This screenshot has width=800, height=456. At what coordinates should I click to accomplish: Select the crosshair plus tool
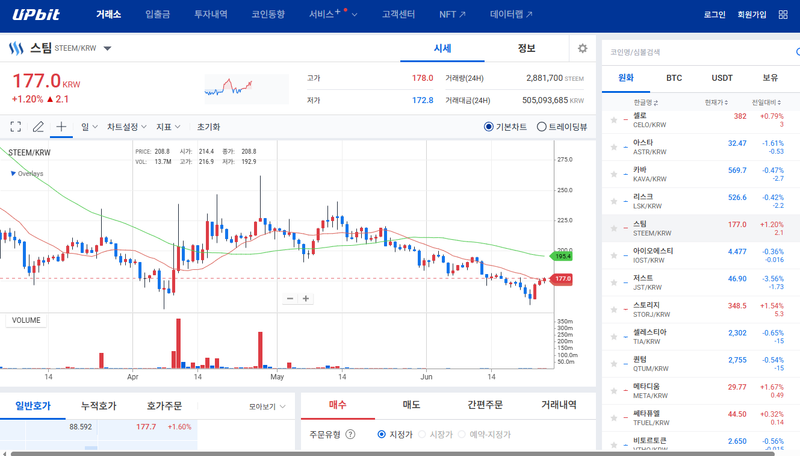click(x=61, y=126)
